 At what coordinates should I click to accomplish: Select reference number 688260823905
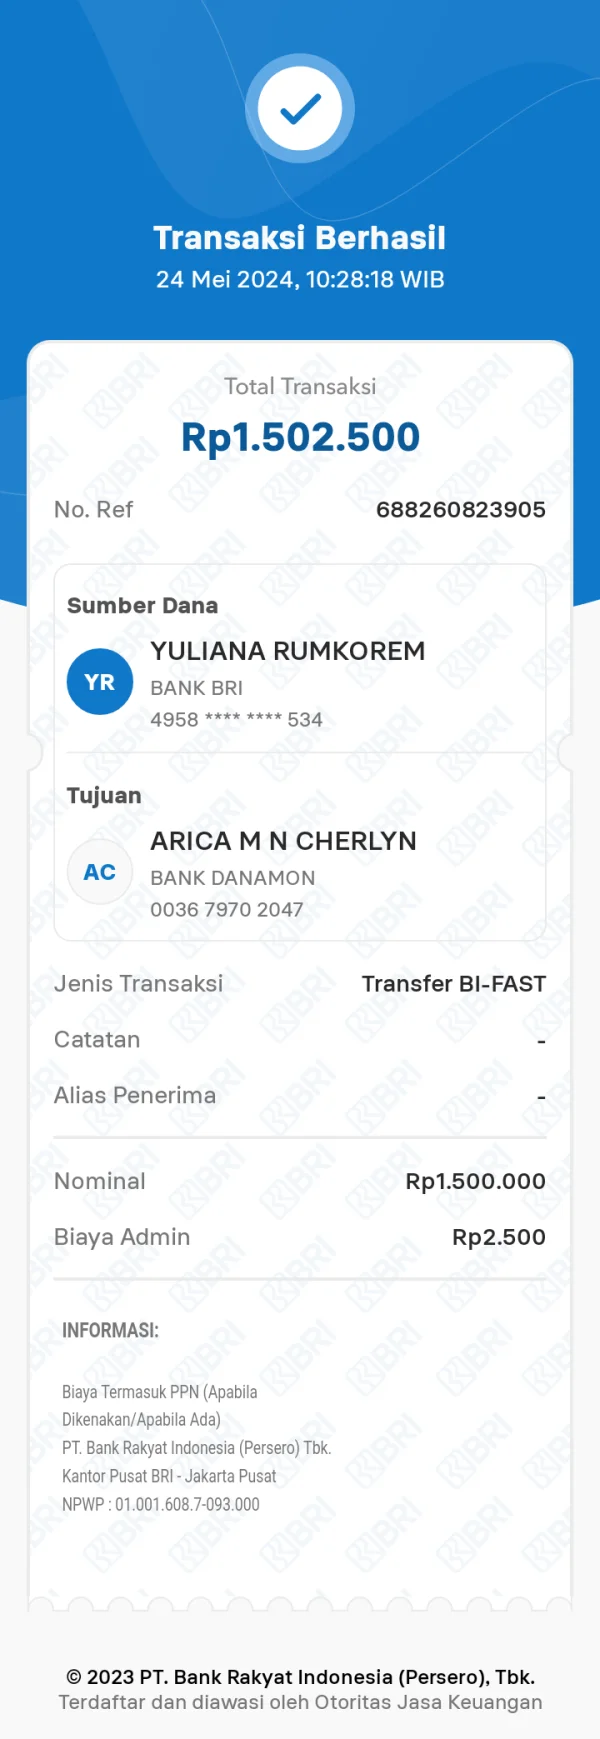pos(460,510)
